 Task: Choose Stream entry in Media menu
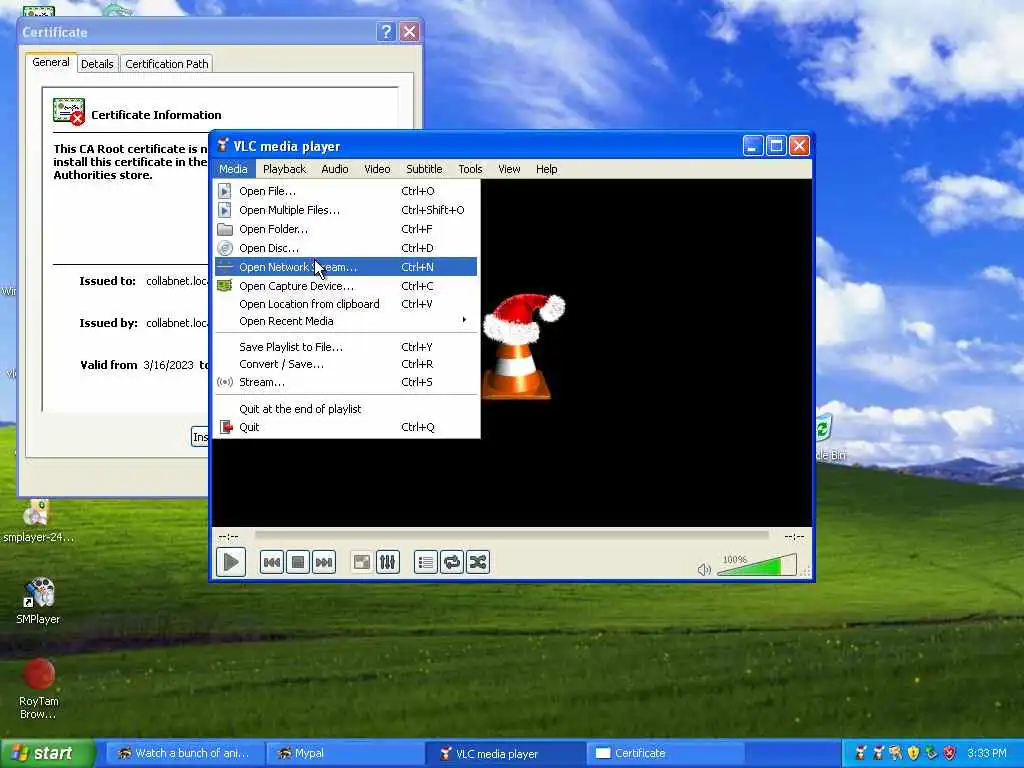tap(346, 383)
